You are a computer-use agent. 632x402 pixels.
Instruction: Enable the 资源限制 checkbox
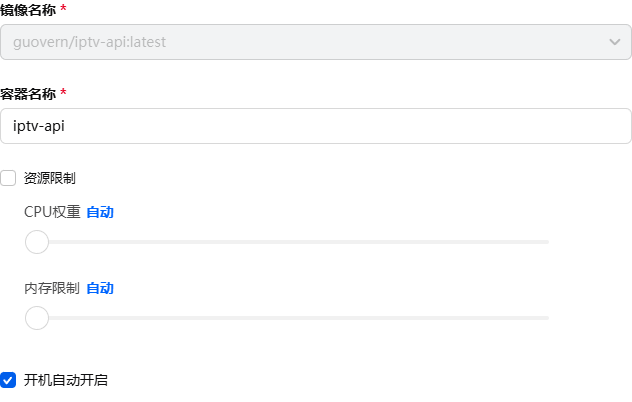(9, 178)
